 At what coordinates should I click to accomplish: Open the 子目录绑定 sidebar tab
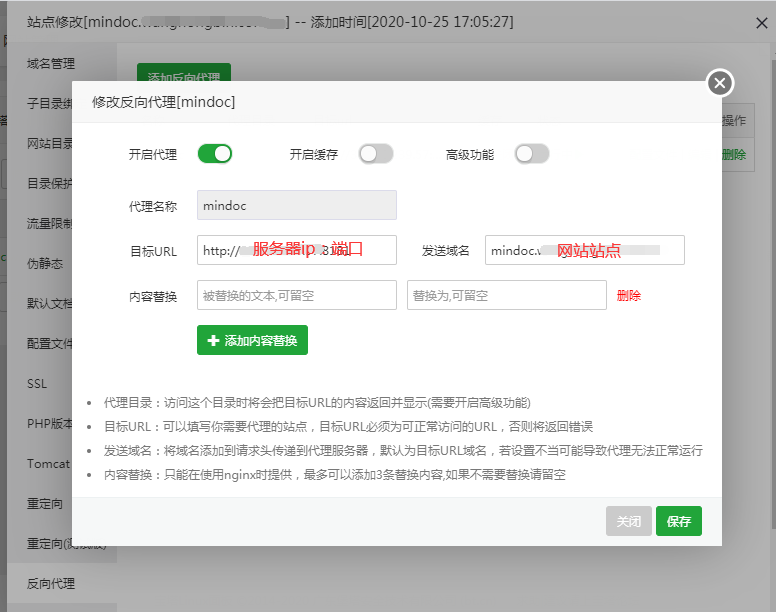[49, 103]
